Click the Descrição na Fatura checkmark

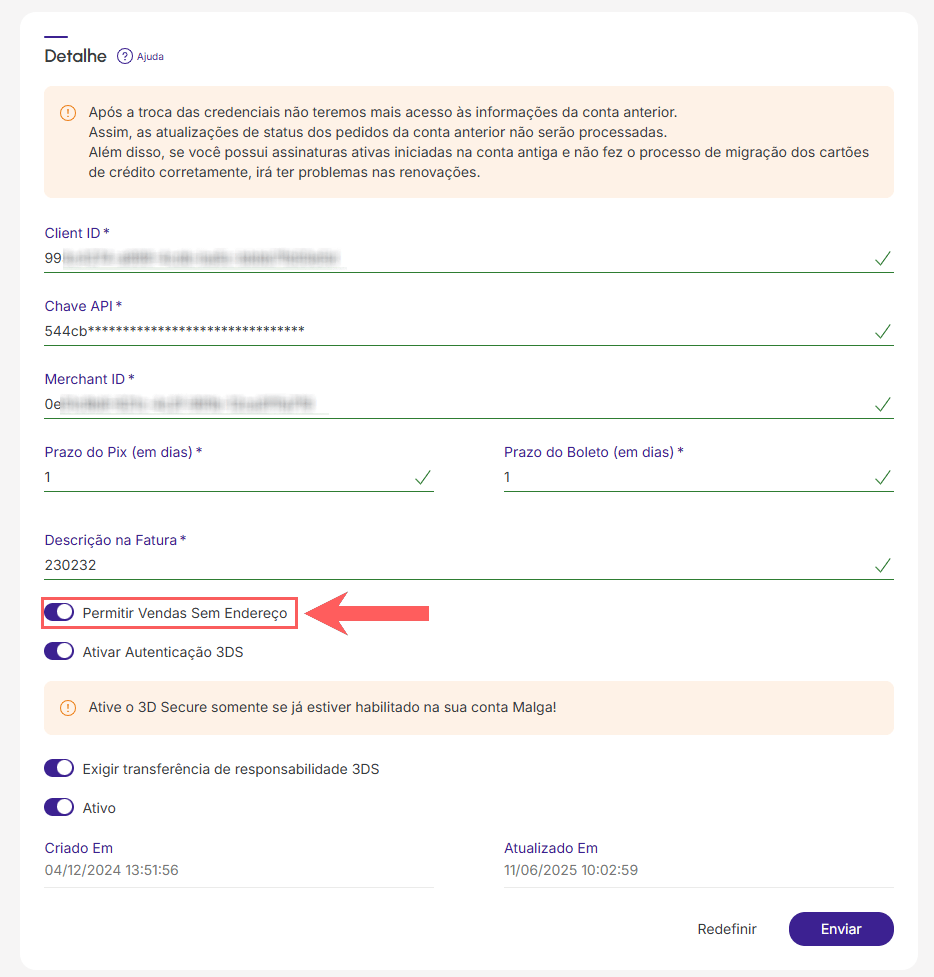tap(882, 565)
